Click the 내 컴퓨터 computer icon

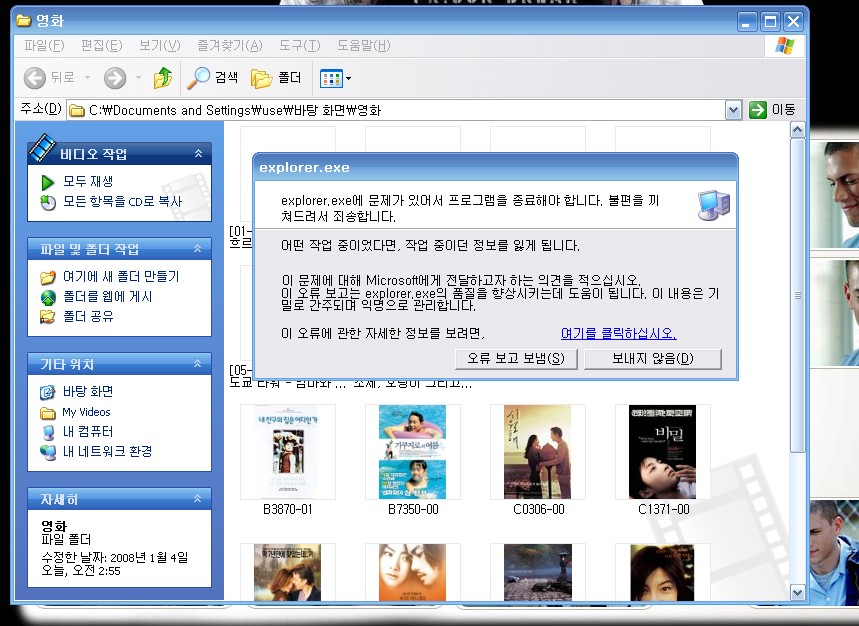coord(48,432)
